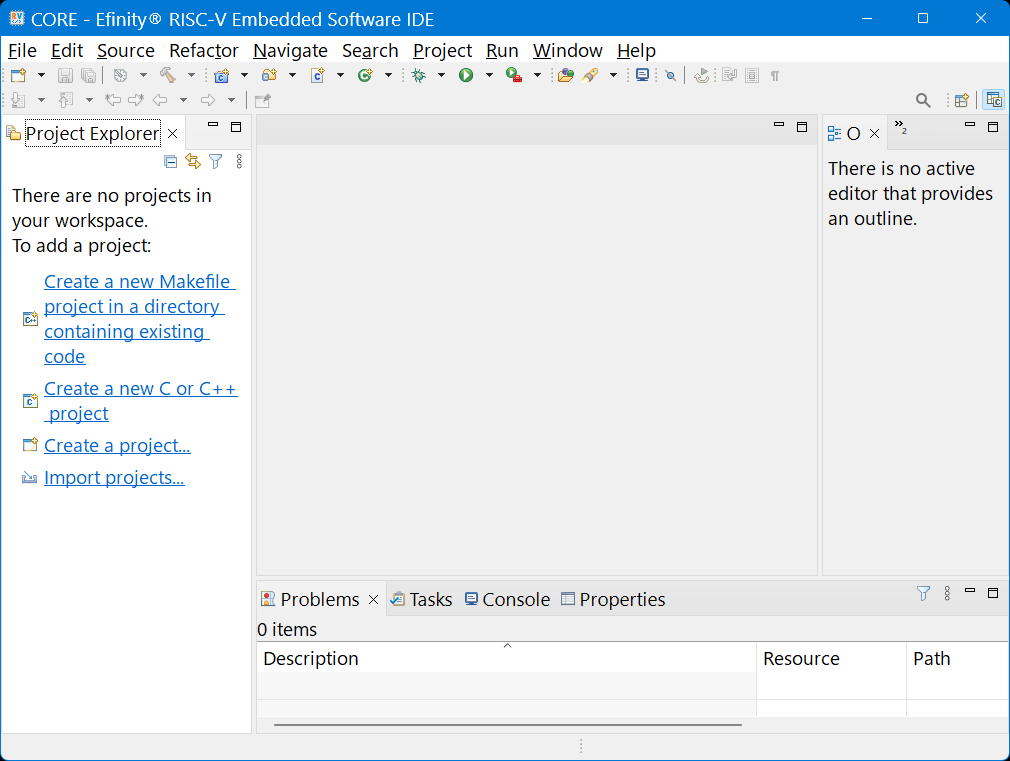Toggle Link with Editor in Project Explorer
Screen dimensions: 1010x761
pyautogui.click(x=193, y=161)
